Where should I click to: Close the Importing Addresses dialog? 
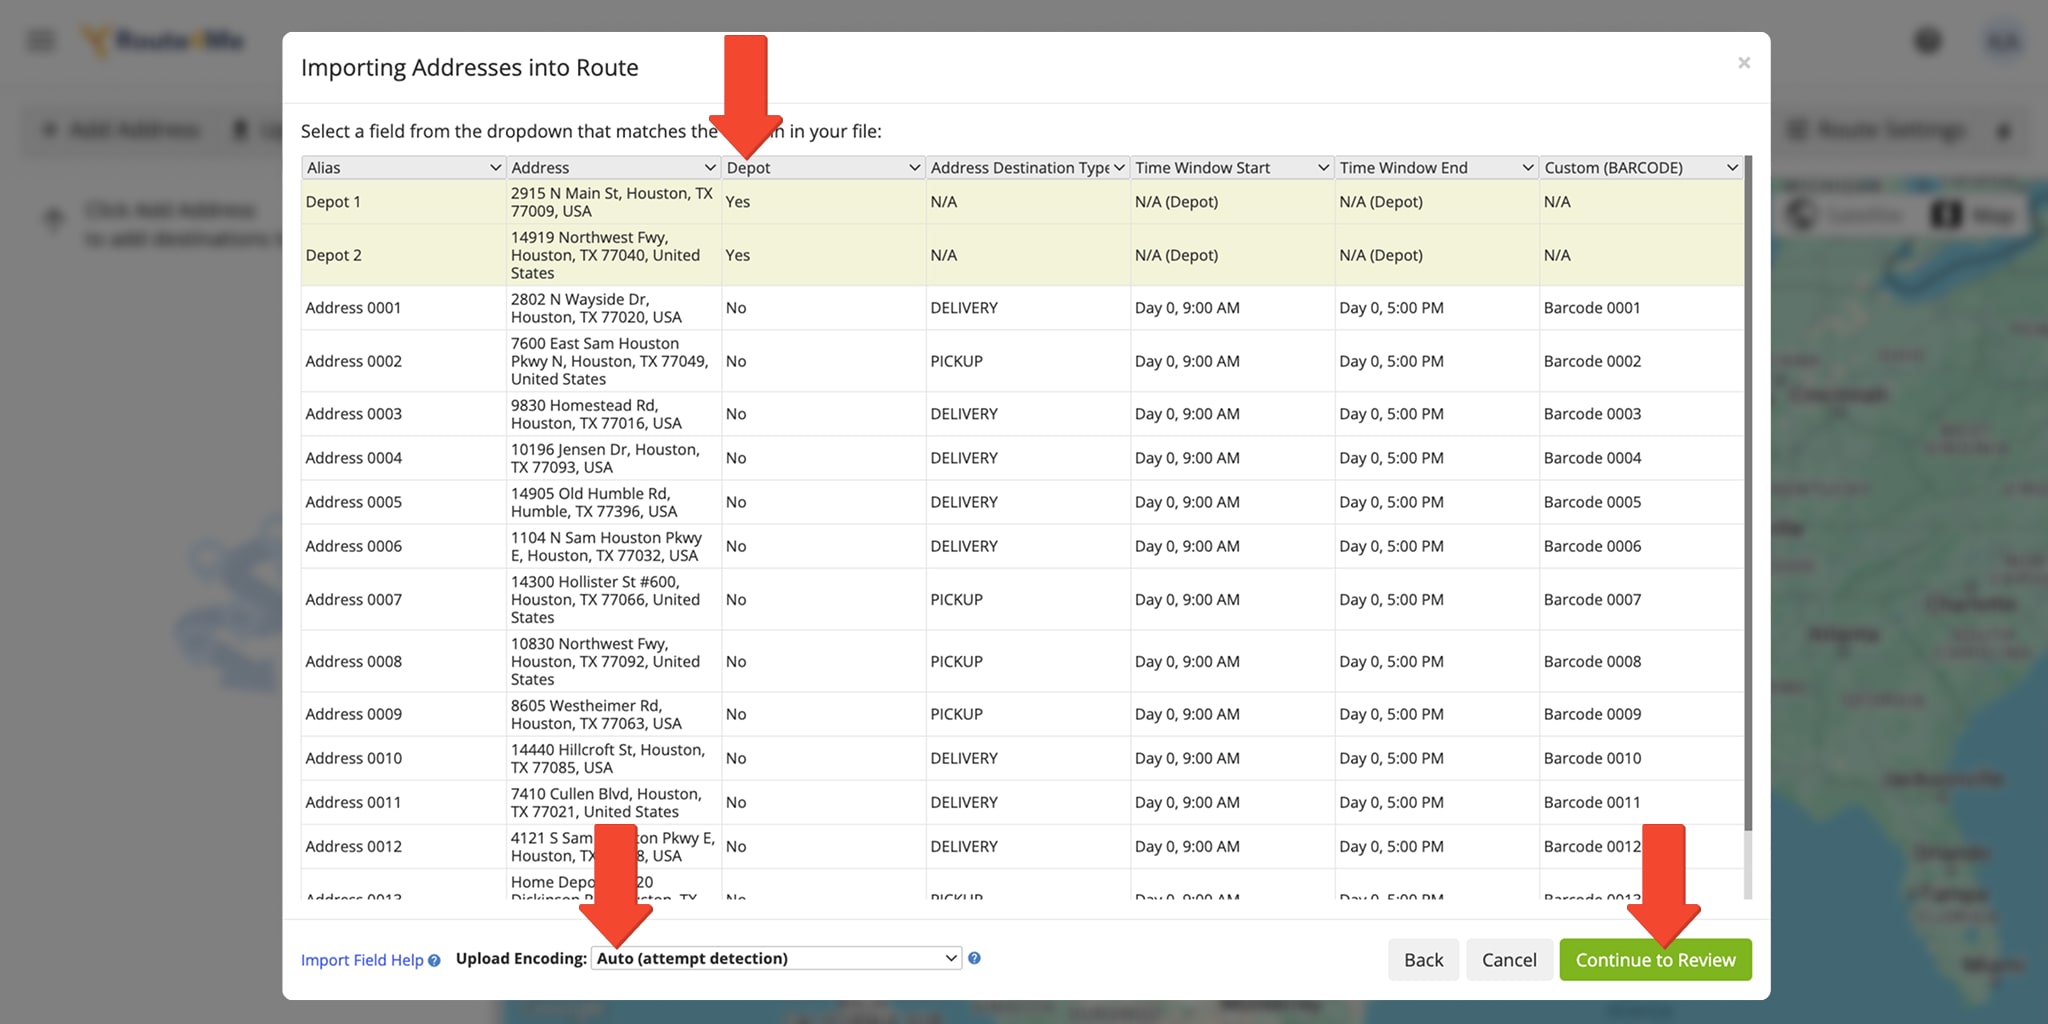pyautogui.click(x=1744, y=63)
